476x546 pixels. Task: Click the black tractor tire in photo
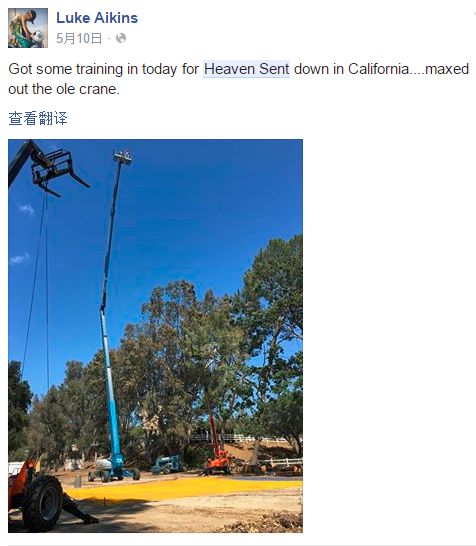coord(42,503)
